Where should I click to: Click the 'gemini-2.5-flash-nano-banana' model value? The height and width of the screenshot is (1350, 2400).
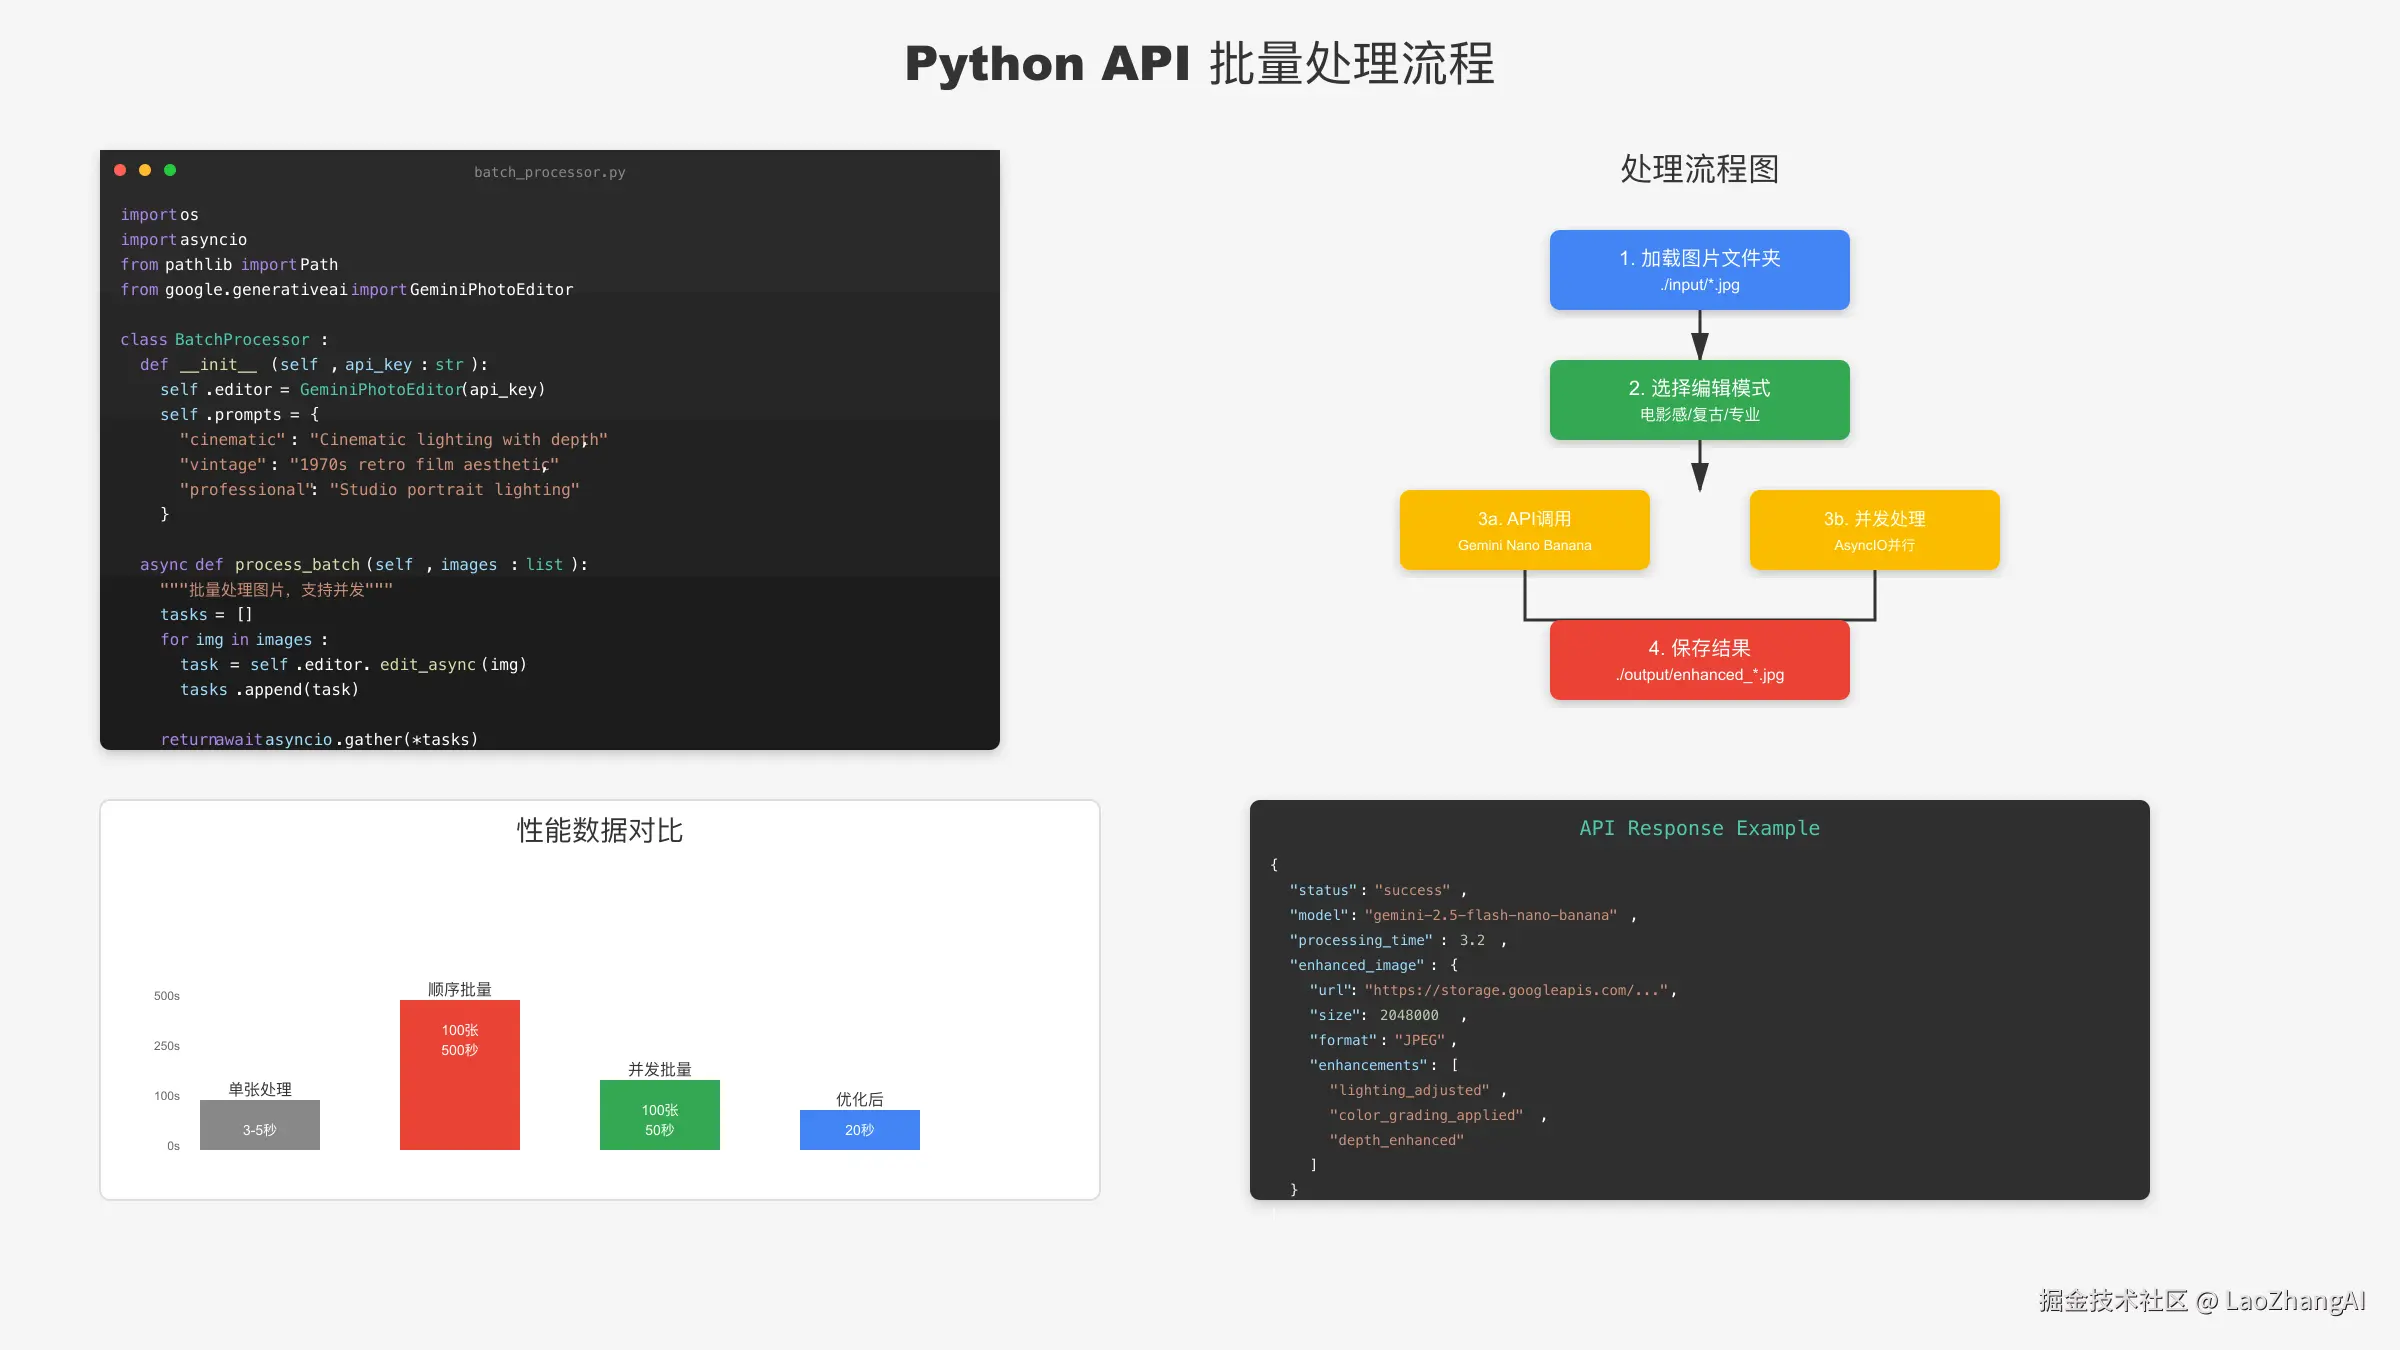(1492, 914)
